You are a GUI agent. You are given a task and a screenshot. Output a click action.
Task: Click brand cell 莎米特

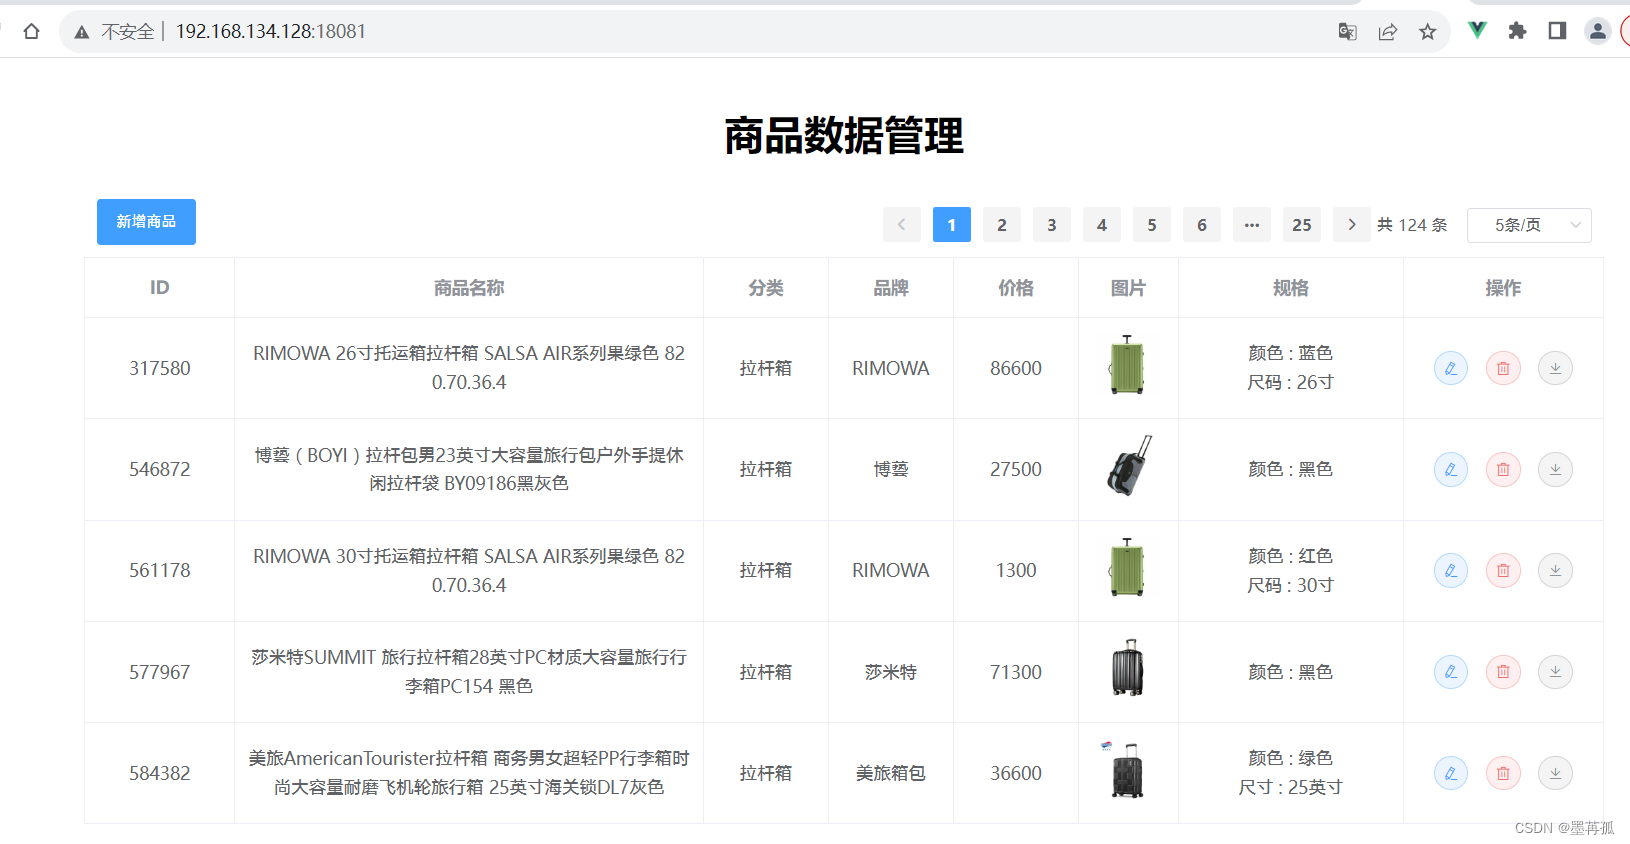click(x=891, y=672)
